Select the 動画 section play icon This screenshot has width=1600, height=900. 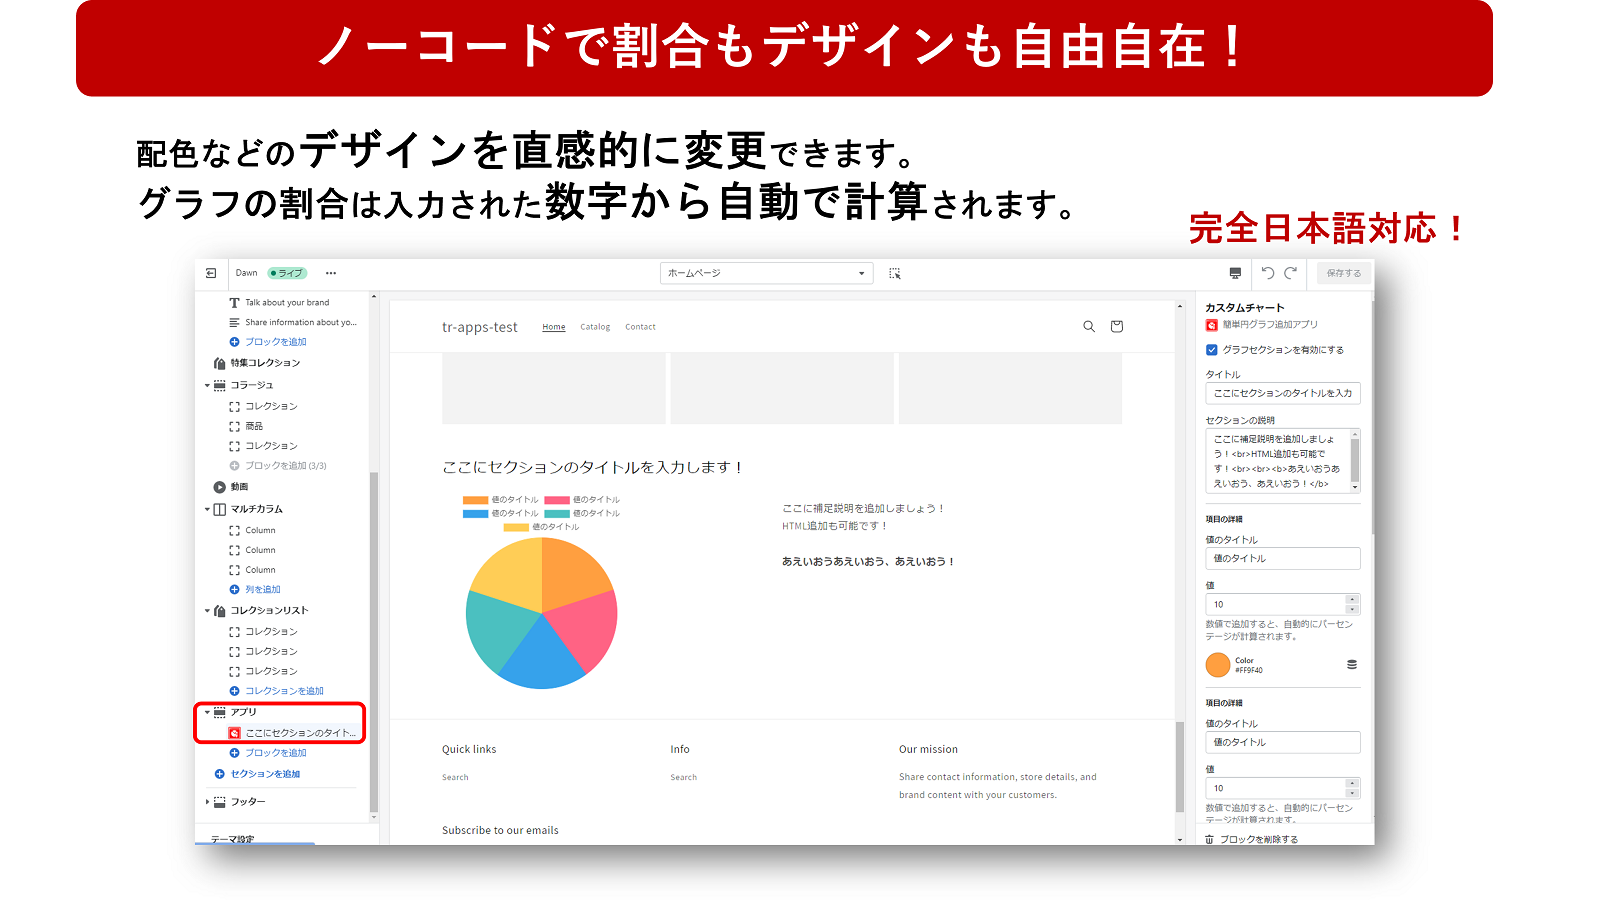coord(219,487)
